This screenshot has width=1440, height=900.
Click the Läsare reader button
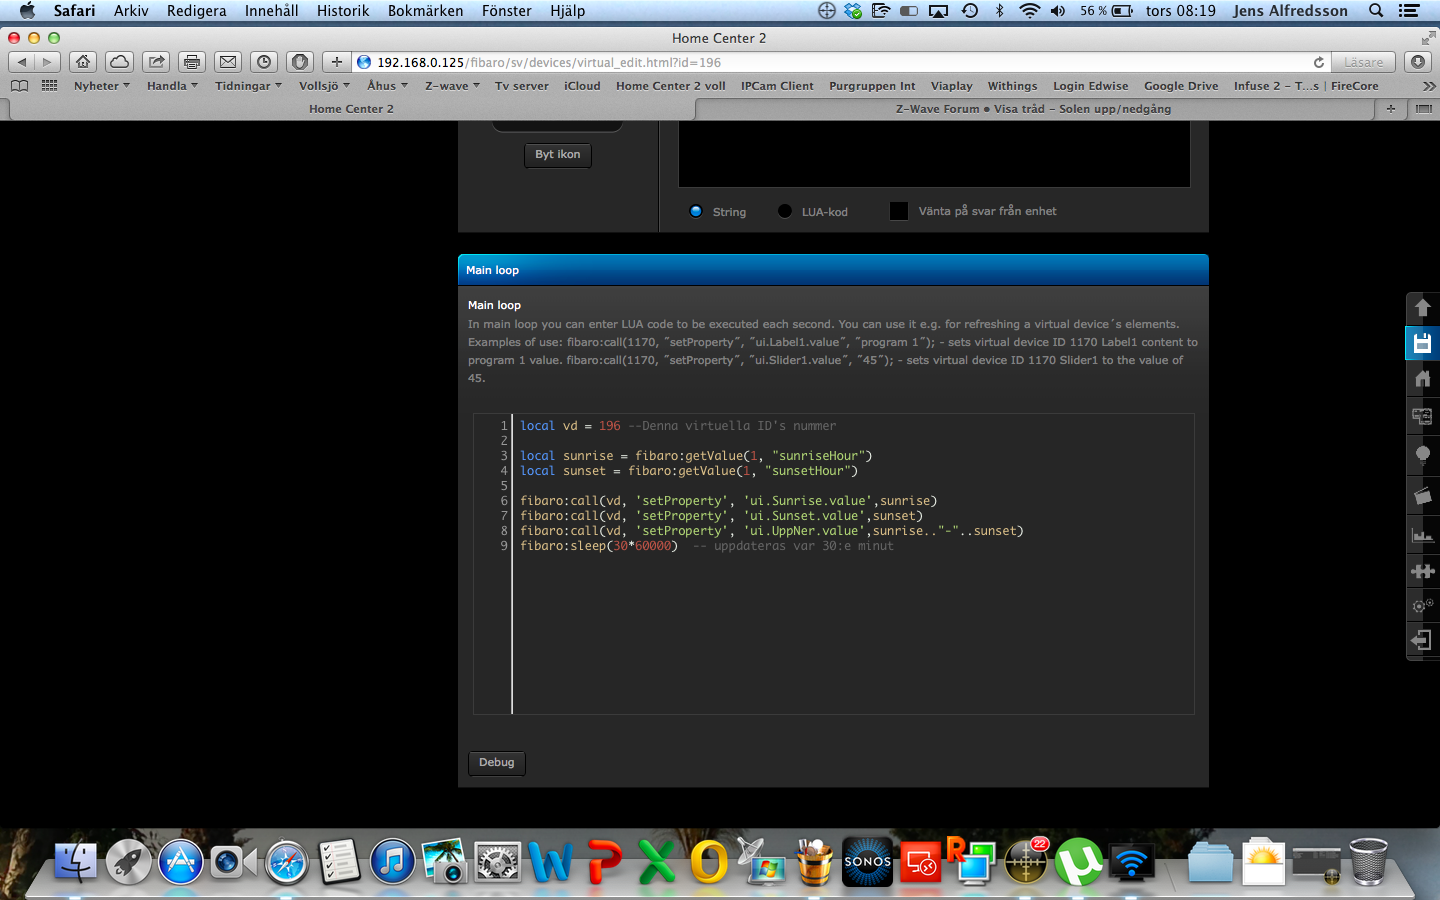(1363, 62)
